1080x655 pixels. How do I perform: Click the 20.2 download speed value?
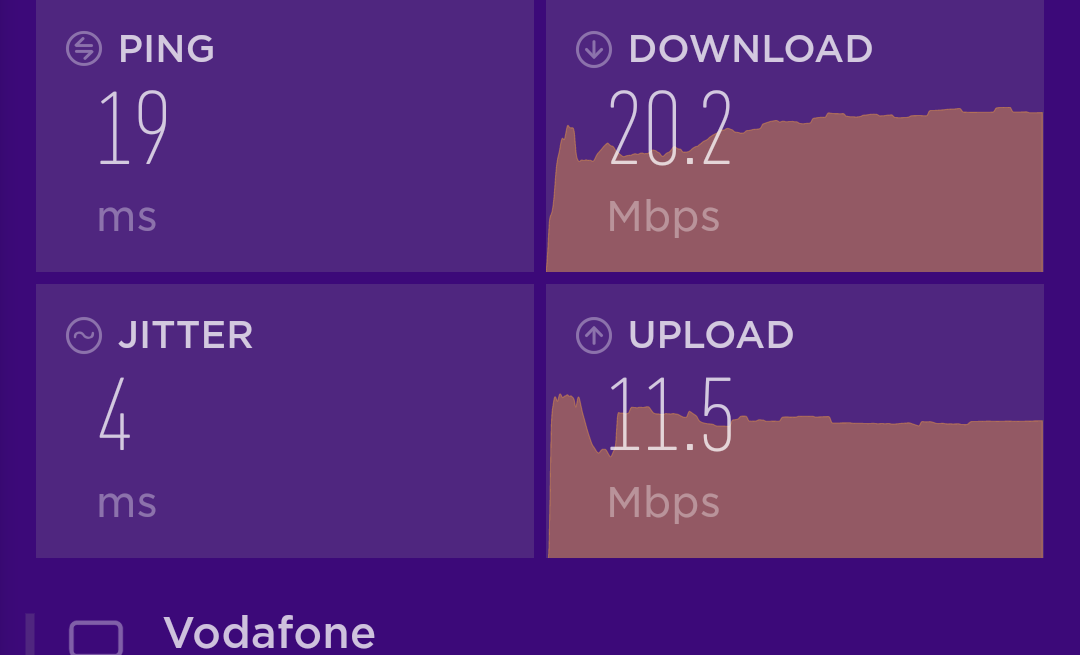(x=669, y=127)
